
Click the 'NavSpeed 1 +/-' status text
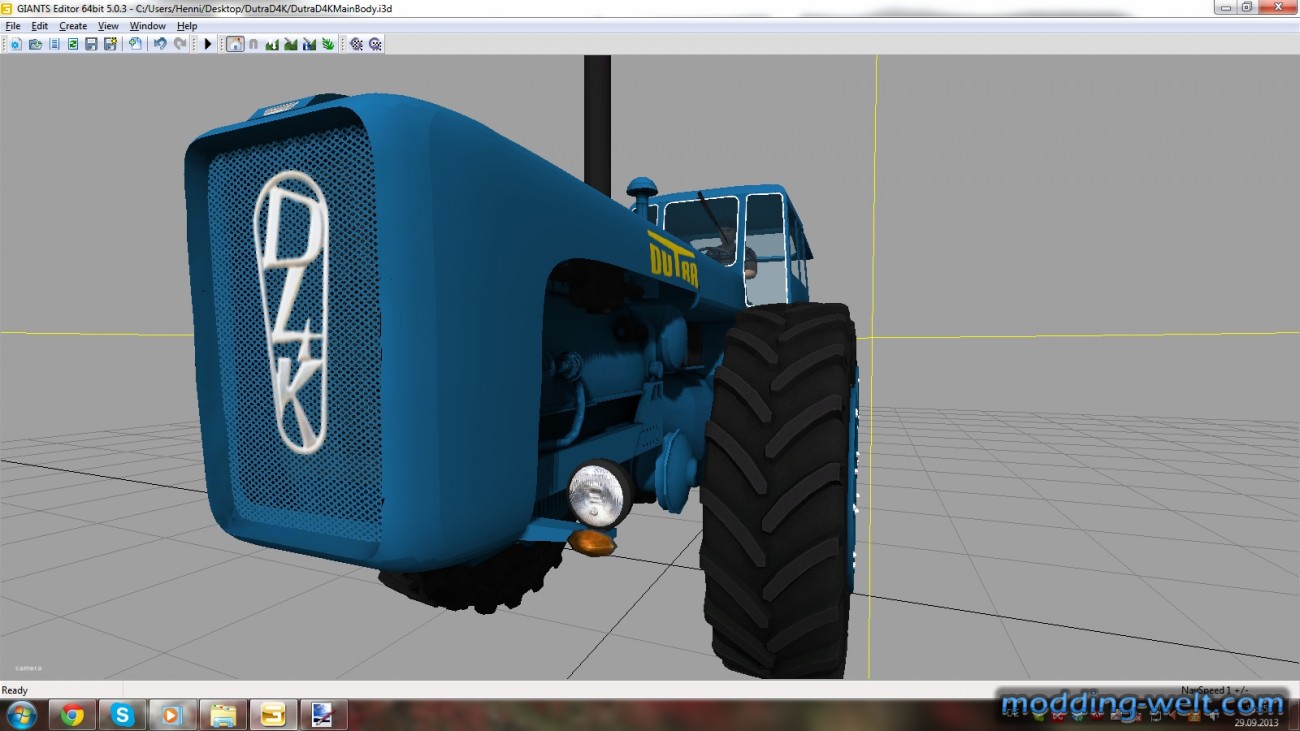click(1215, 690)
